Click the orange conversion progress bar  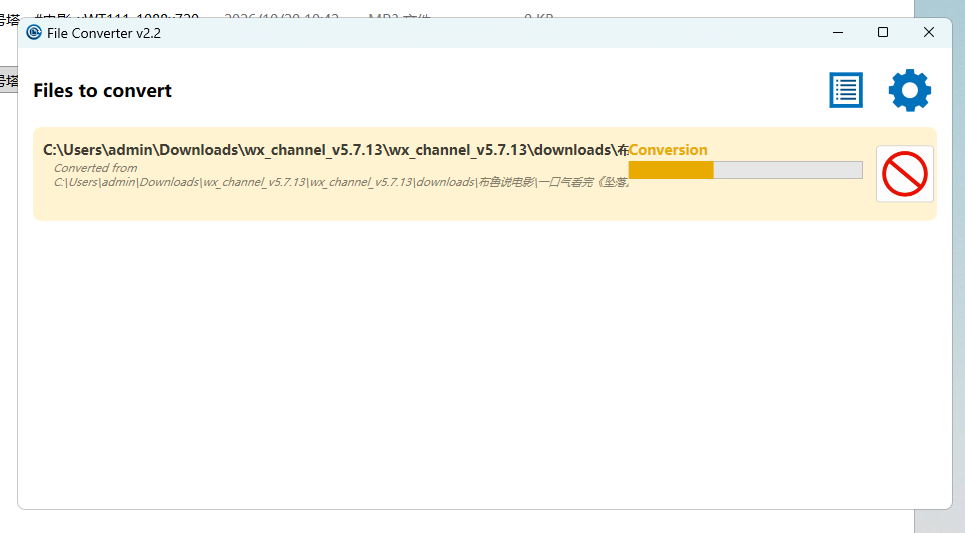coord(745,170)
